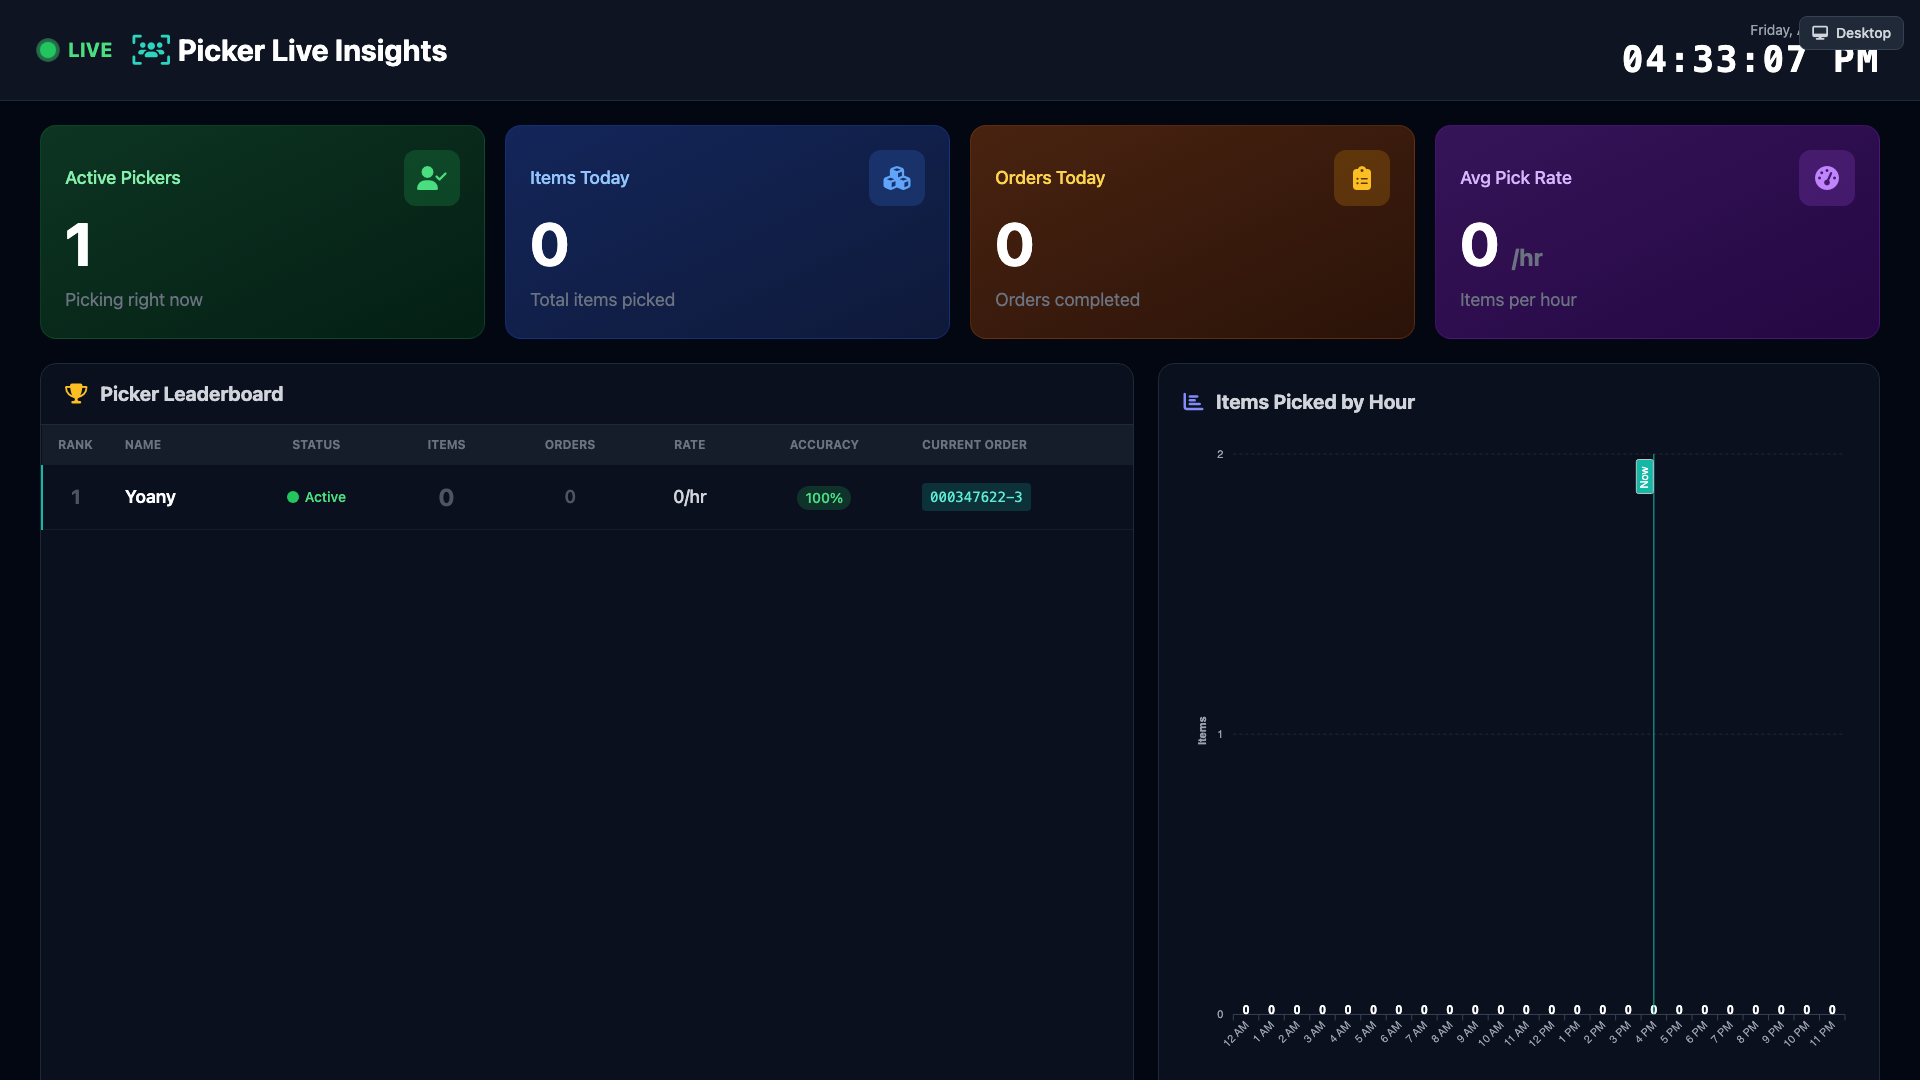Toggle Yoany's Active status dot

pos(292,497)
